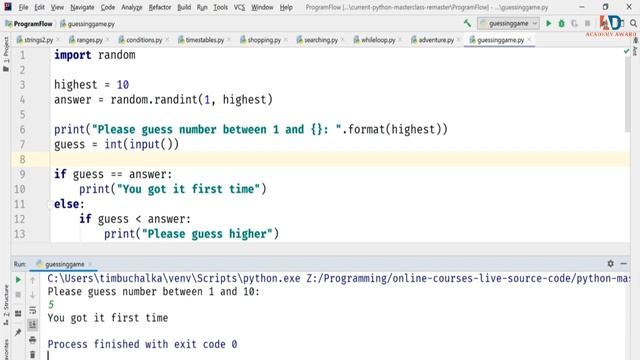This screenshot has width=640, height=360.
Task: Clear console with the trash icon
Action: [x=33, y=354]
